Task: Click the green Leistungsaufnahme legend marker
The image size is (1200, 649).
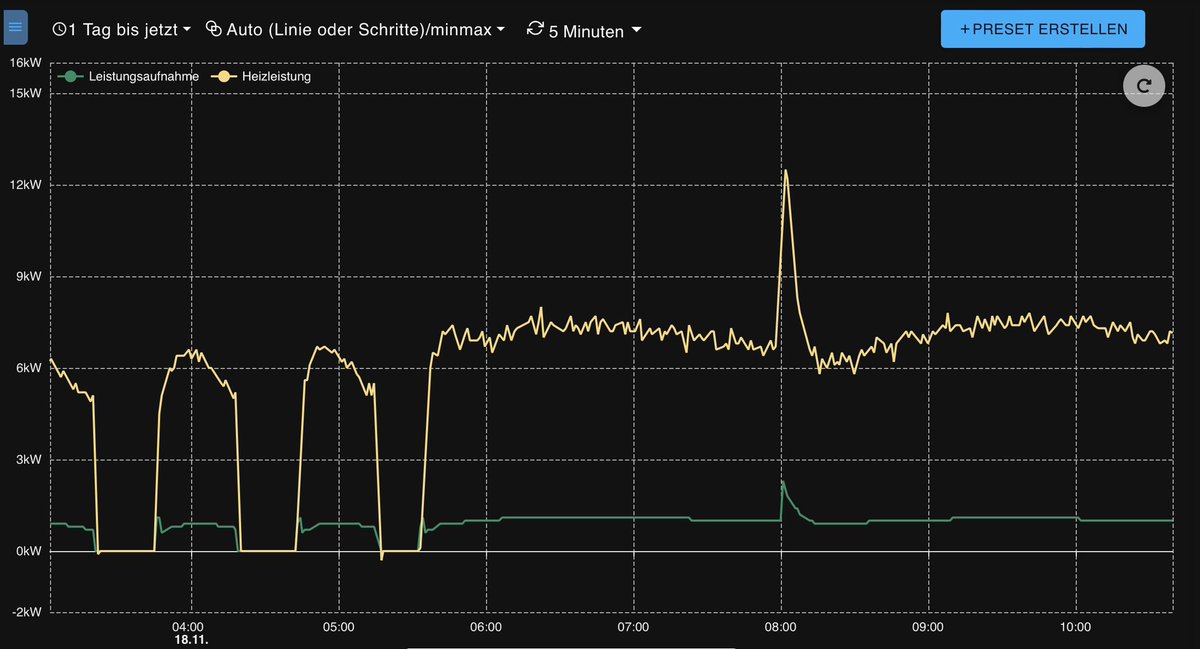Action: [68, 76]
